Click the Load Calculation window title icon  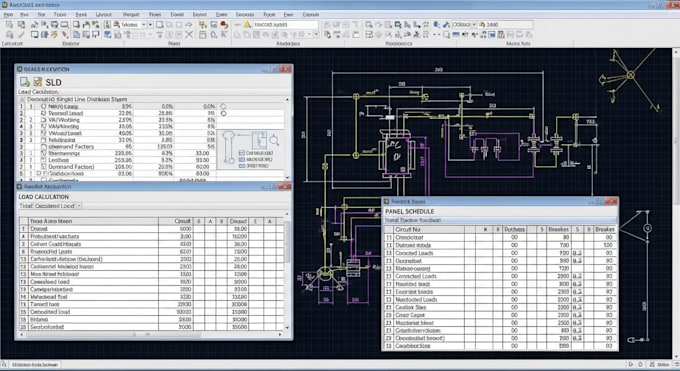pyautogui.click(x=19, y=187)
